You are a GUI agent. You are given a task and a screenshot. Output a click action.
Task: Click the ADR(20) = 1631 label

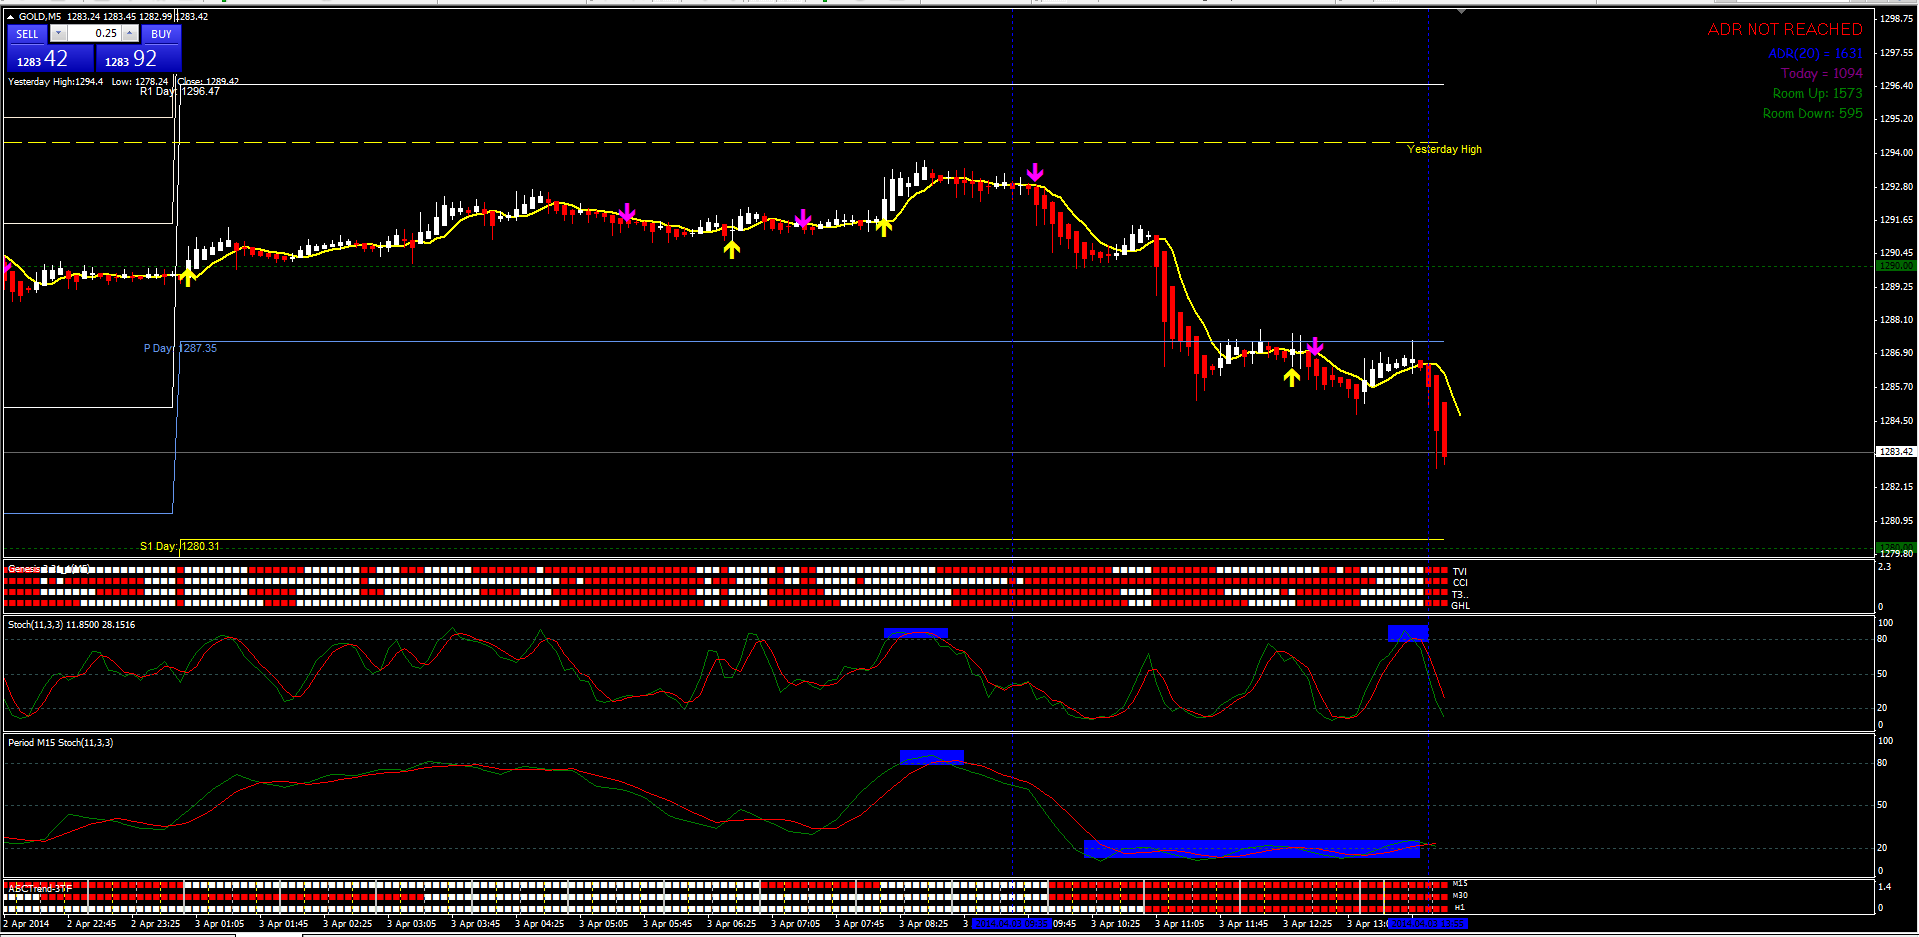tap(1815, 54)
